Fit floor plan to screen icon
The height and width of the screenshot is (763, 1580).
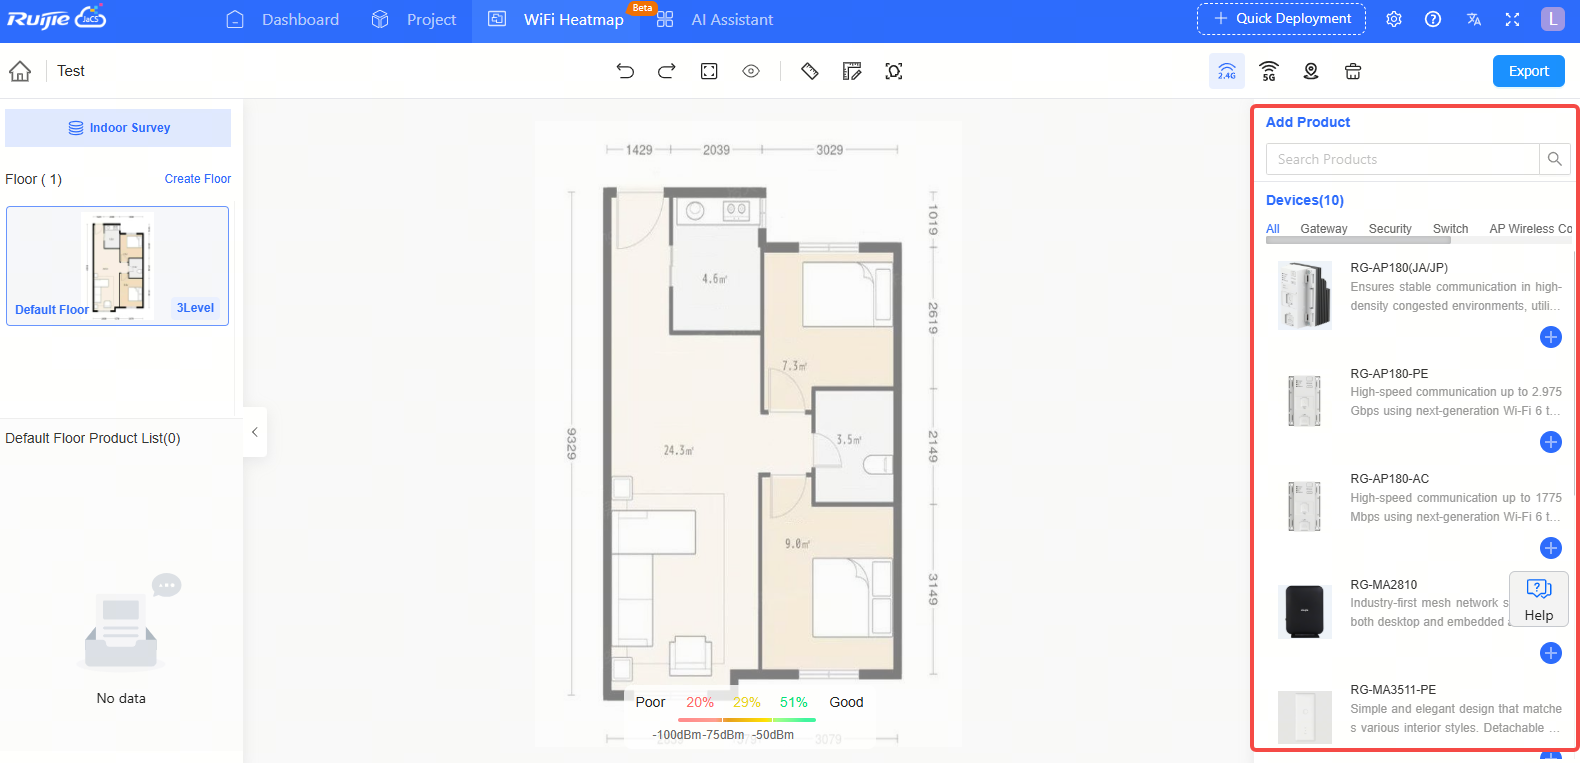coord(709,71)
